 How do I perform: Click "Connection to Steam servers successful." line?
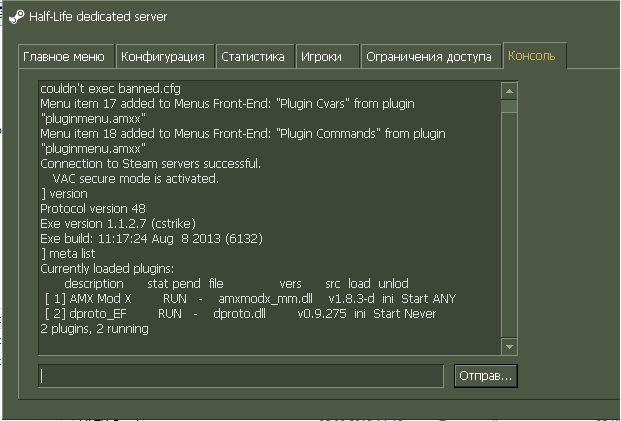pos(150,163)
